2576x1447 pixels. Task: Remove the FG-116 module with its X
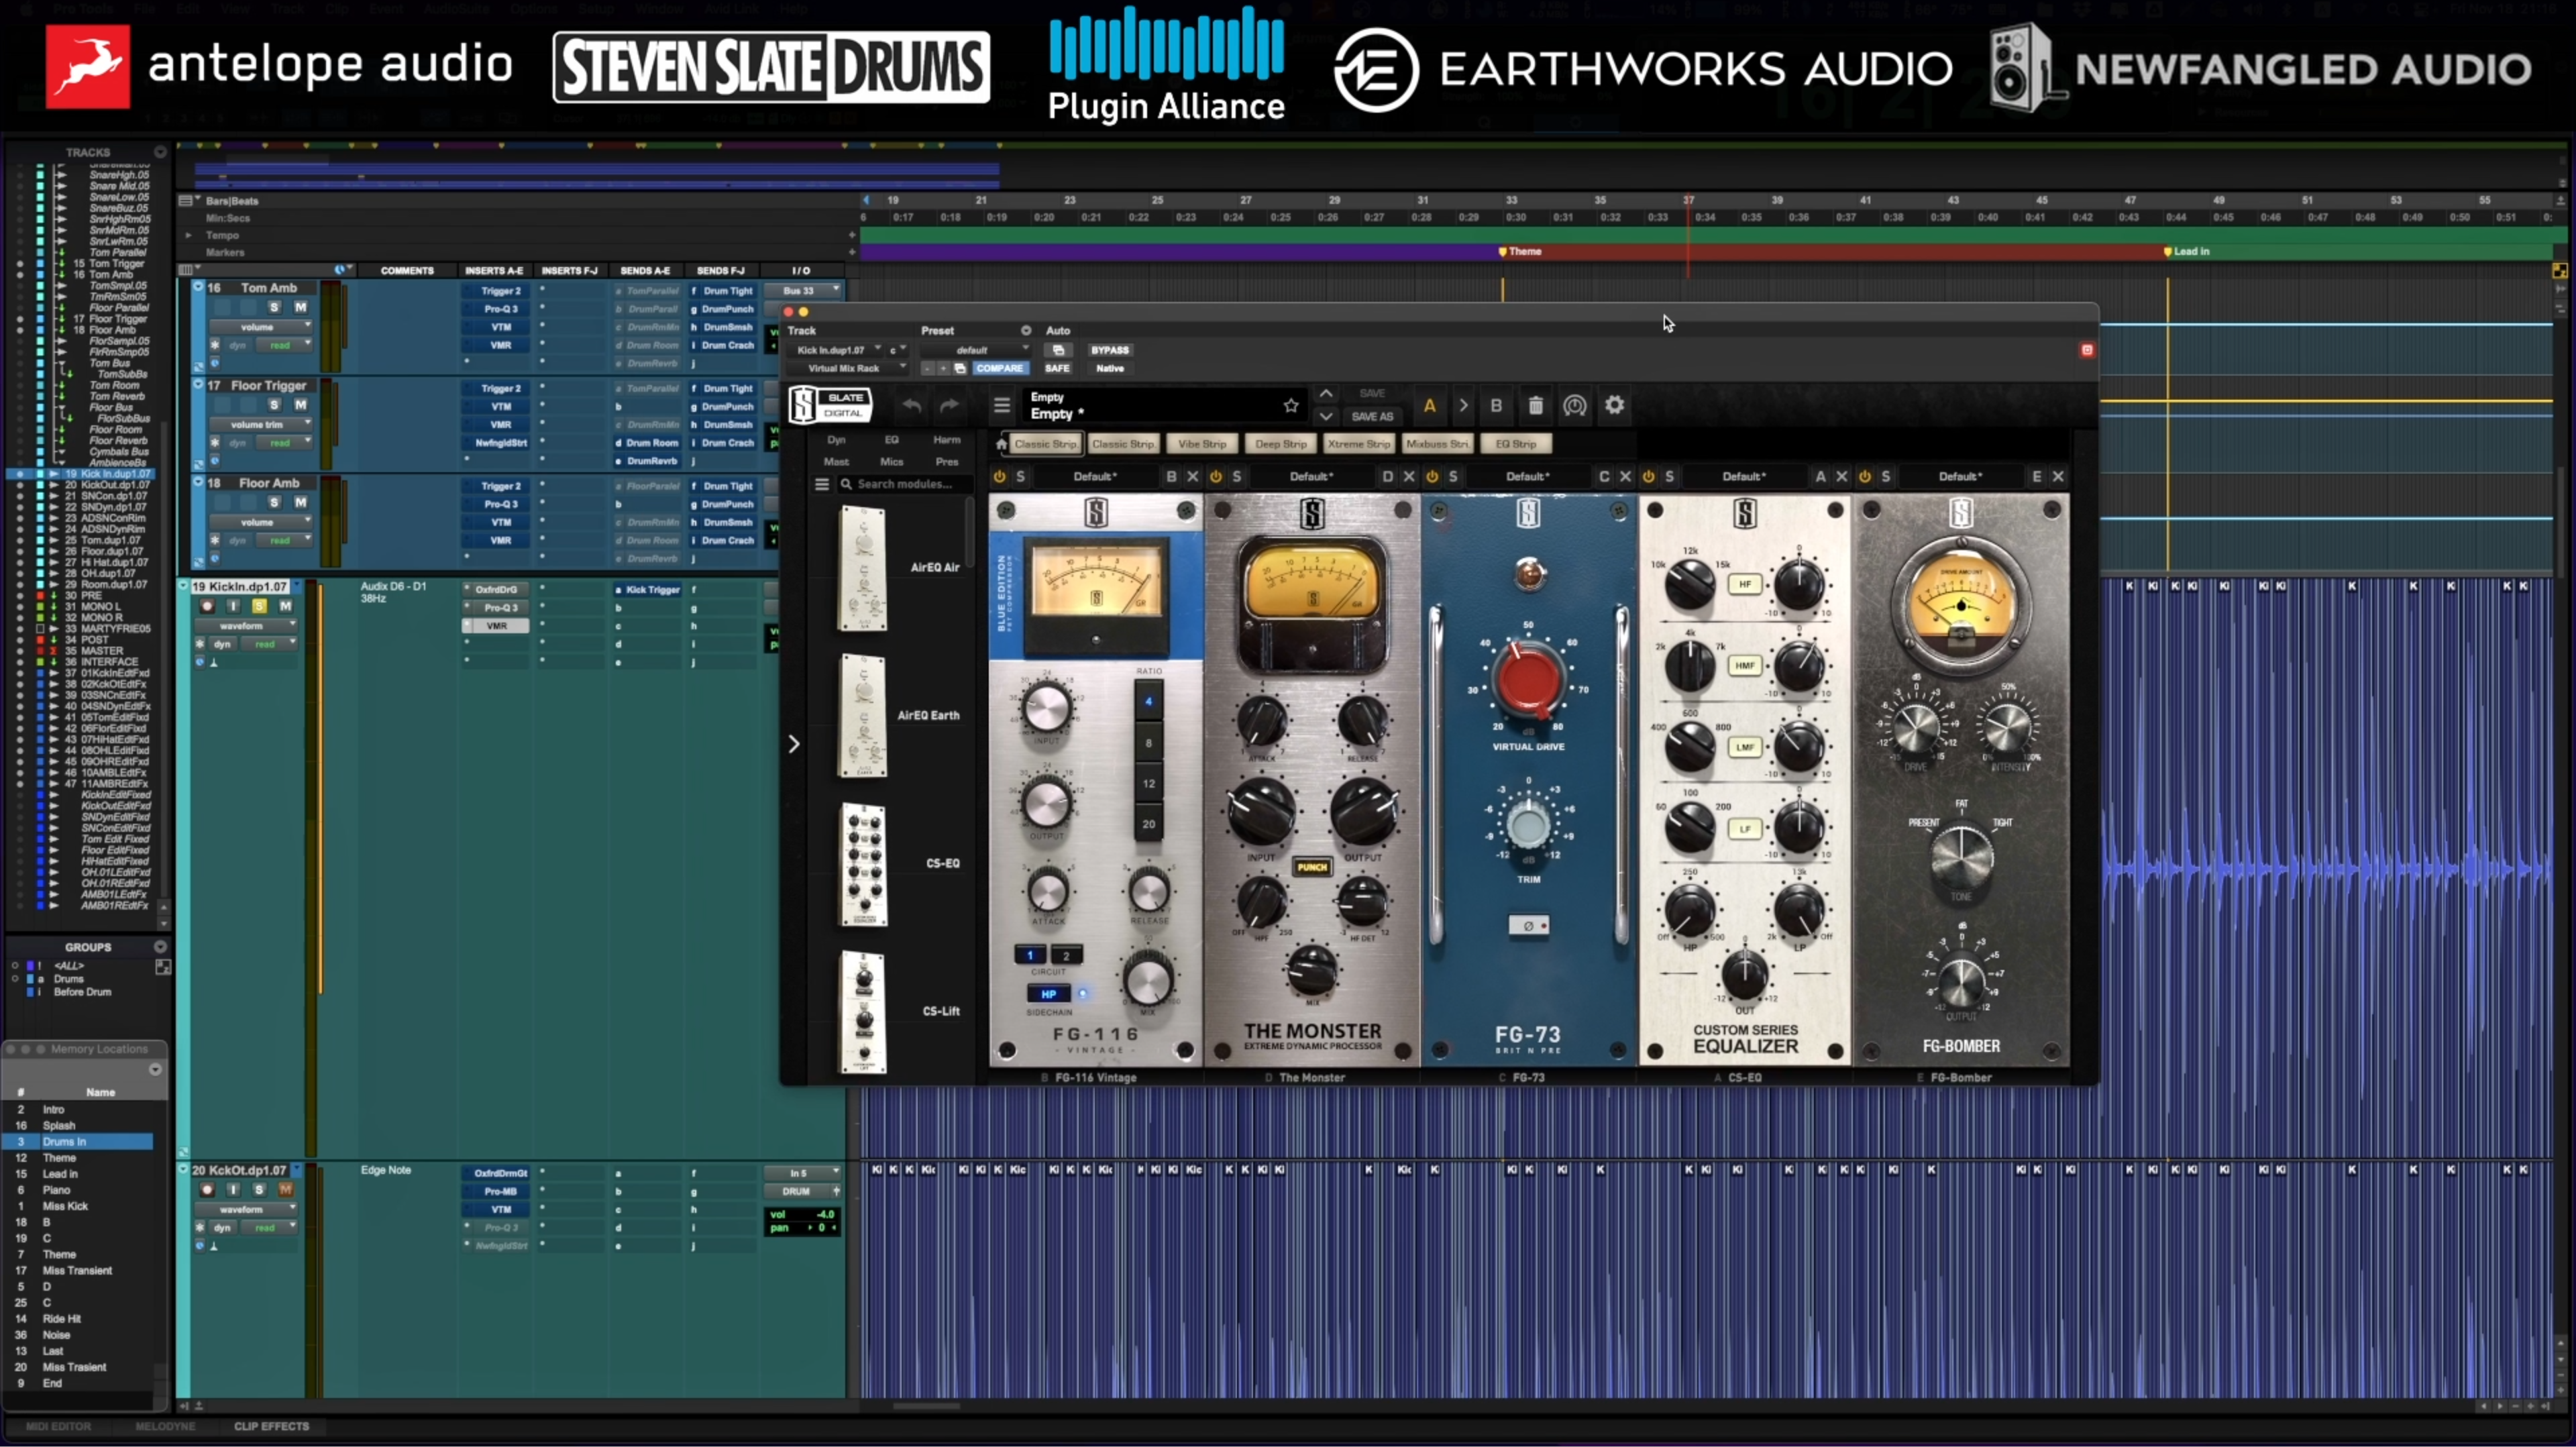click(x=1192, y=476)
